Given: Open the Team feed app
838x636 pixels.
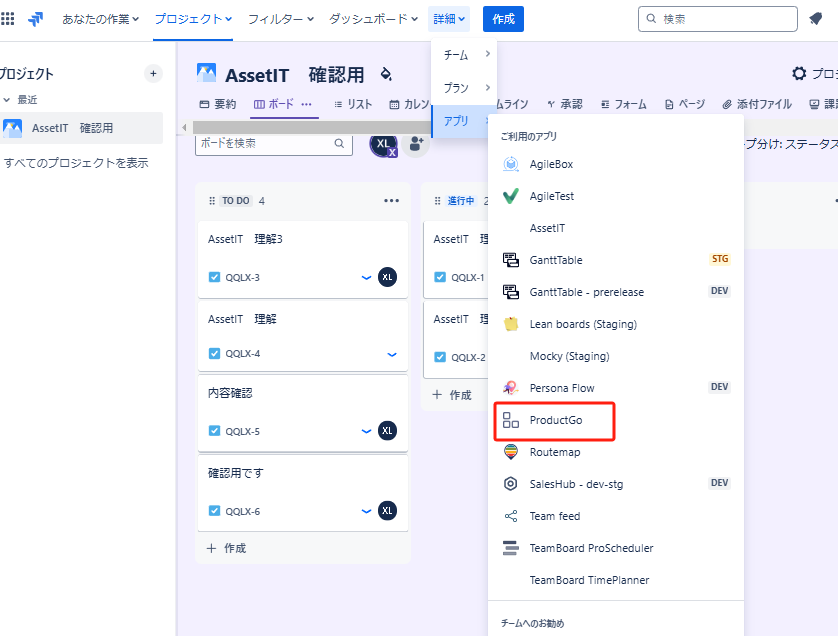Looking at the screenshot, I should 554,516.
